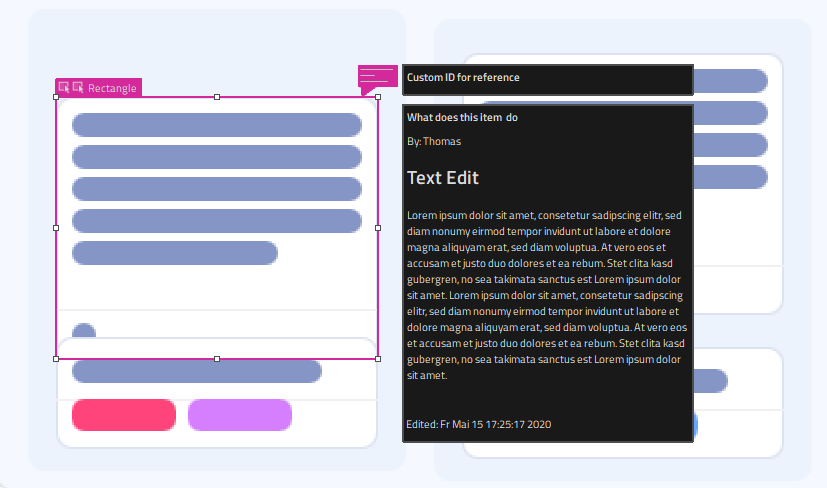The image size is (827, 488).
Task: Click the first selection cursor icon beside Rectangle
Action: [x=64, y=88]
